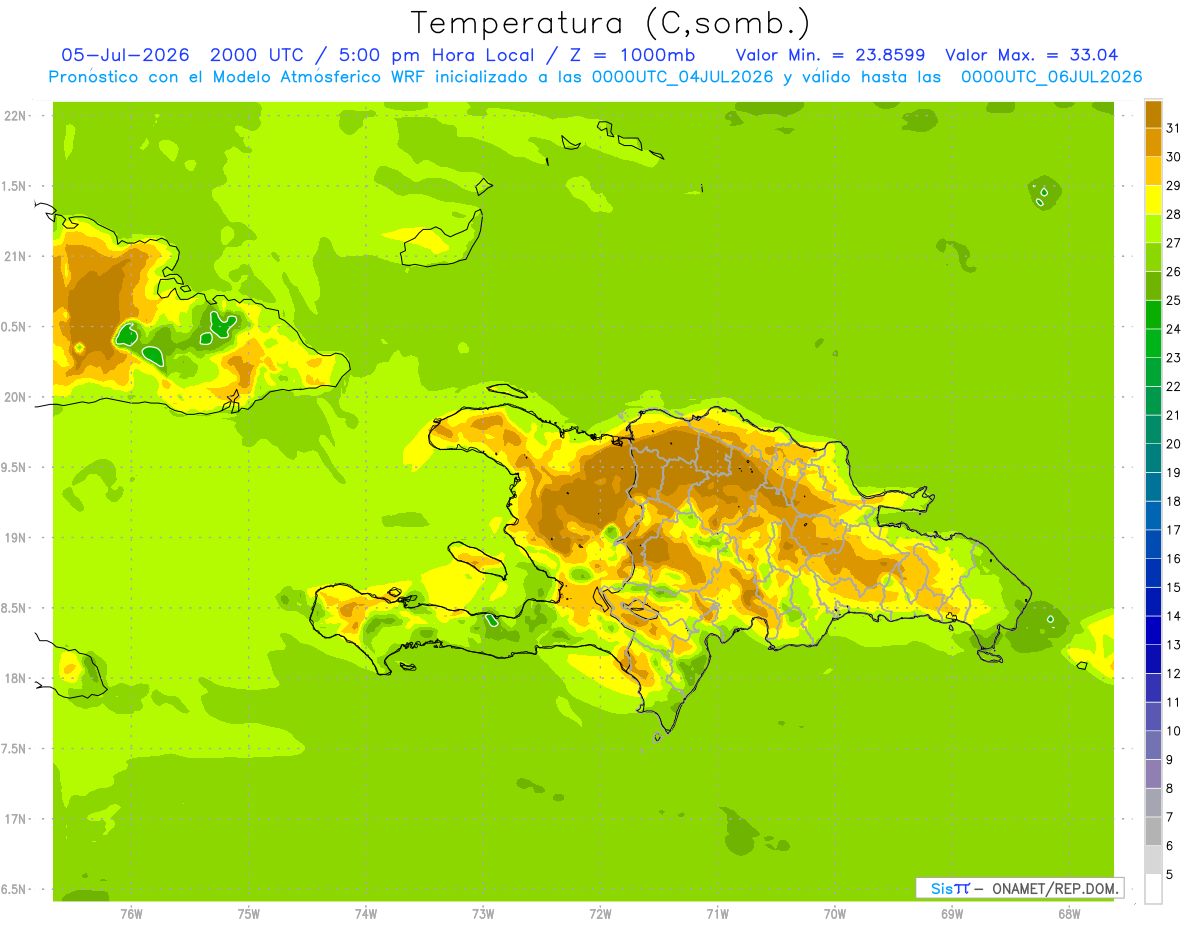
Task: Click the "73W" longitude axis label
Action: (x=483, y=914)
